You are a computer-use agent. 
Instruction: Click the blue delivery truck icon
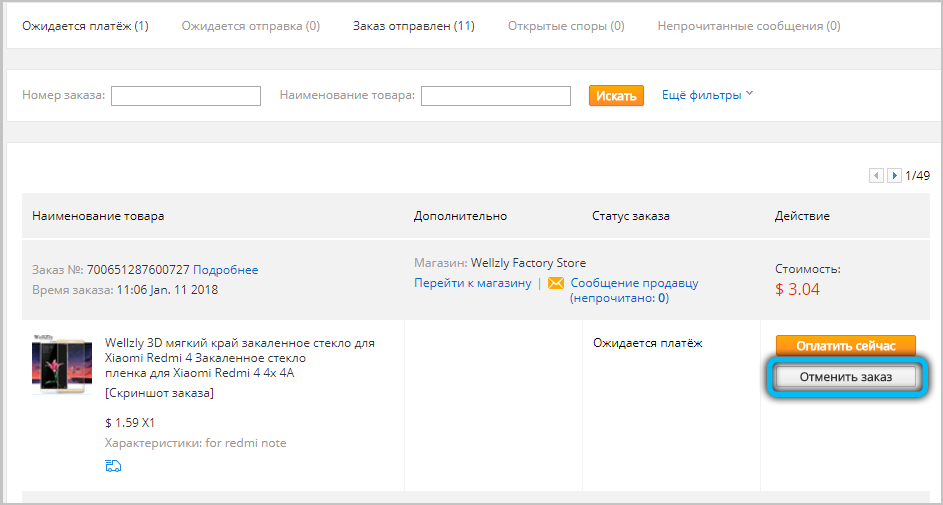(x=113, y=465)
